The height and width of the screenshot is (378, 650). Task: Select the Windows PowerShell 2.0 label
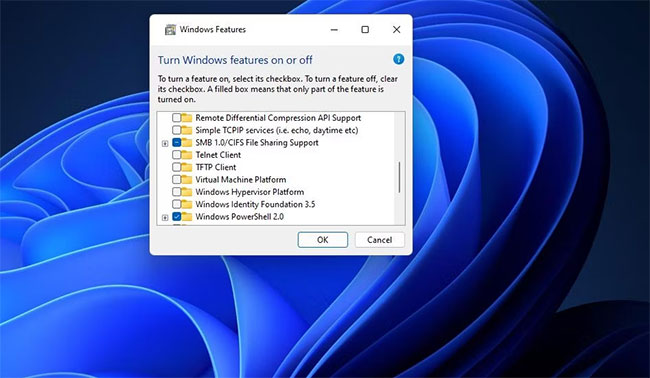pos(240,217)
